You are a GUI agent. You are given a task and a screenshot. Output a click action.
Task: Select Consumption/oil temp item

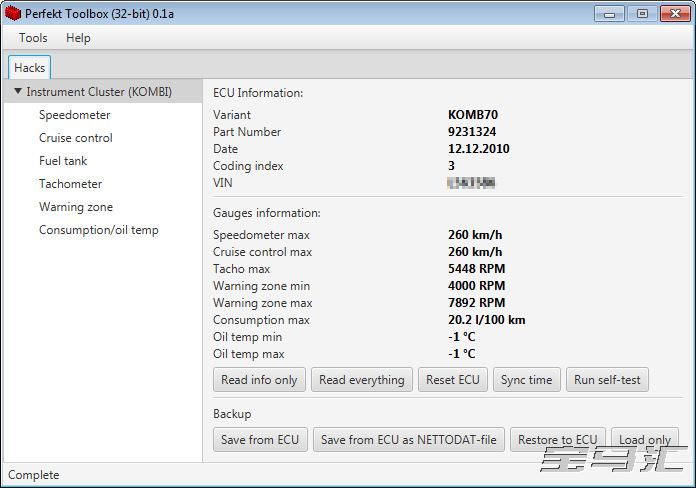(x=99, y=230)
